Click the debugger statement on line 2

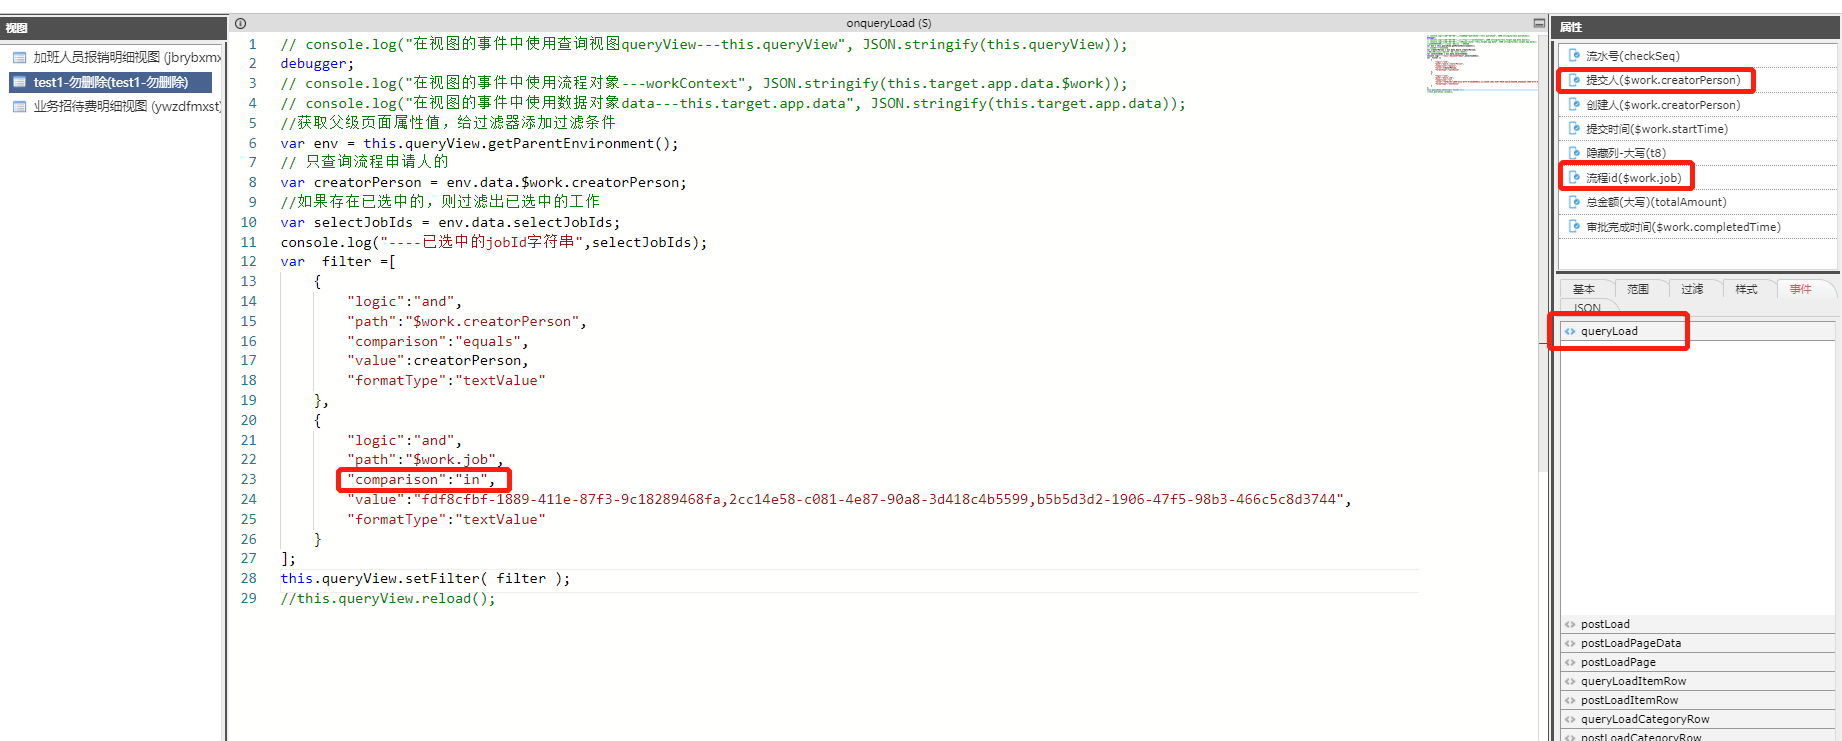coord(317,64)
